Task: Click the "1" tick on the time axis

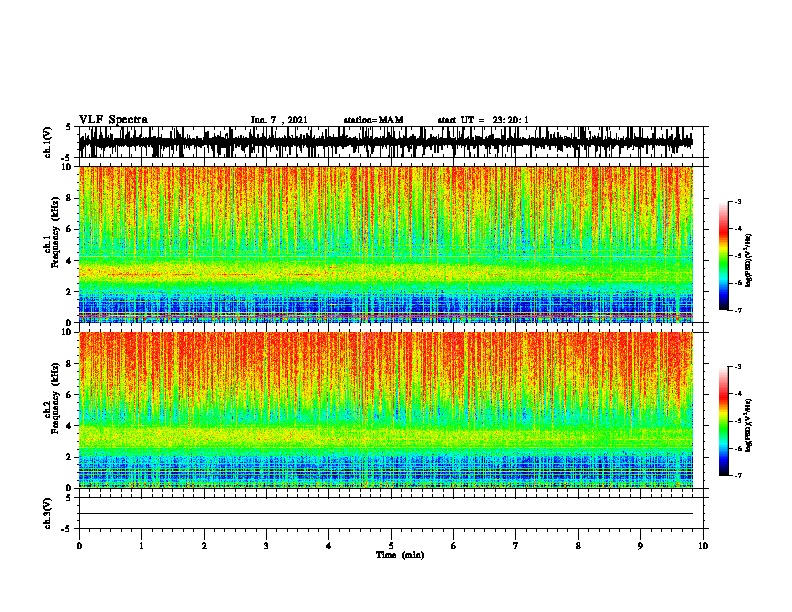Action: tap(141, 546)
